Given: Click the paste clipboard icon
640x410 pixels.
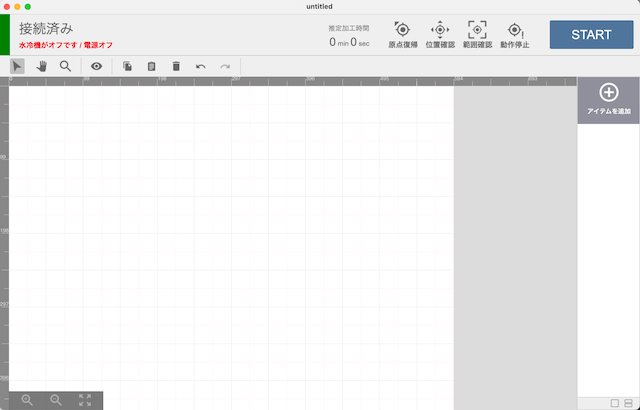Looking at the screenshot, I should 152,66.
